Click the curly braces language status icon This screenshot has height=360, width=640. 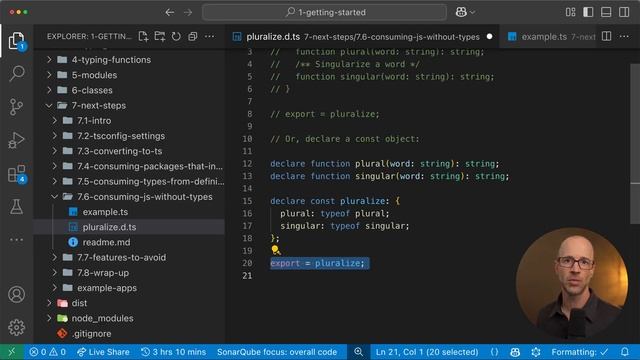point(494,352)
